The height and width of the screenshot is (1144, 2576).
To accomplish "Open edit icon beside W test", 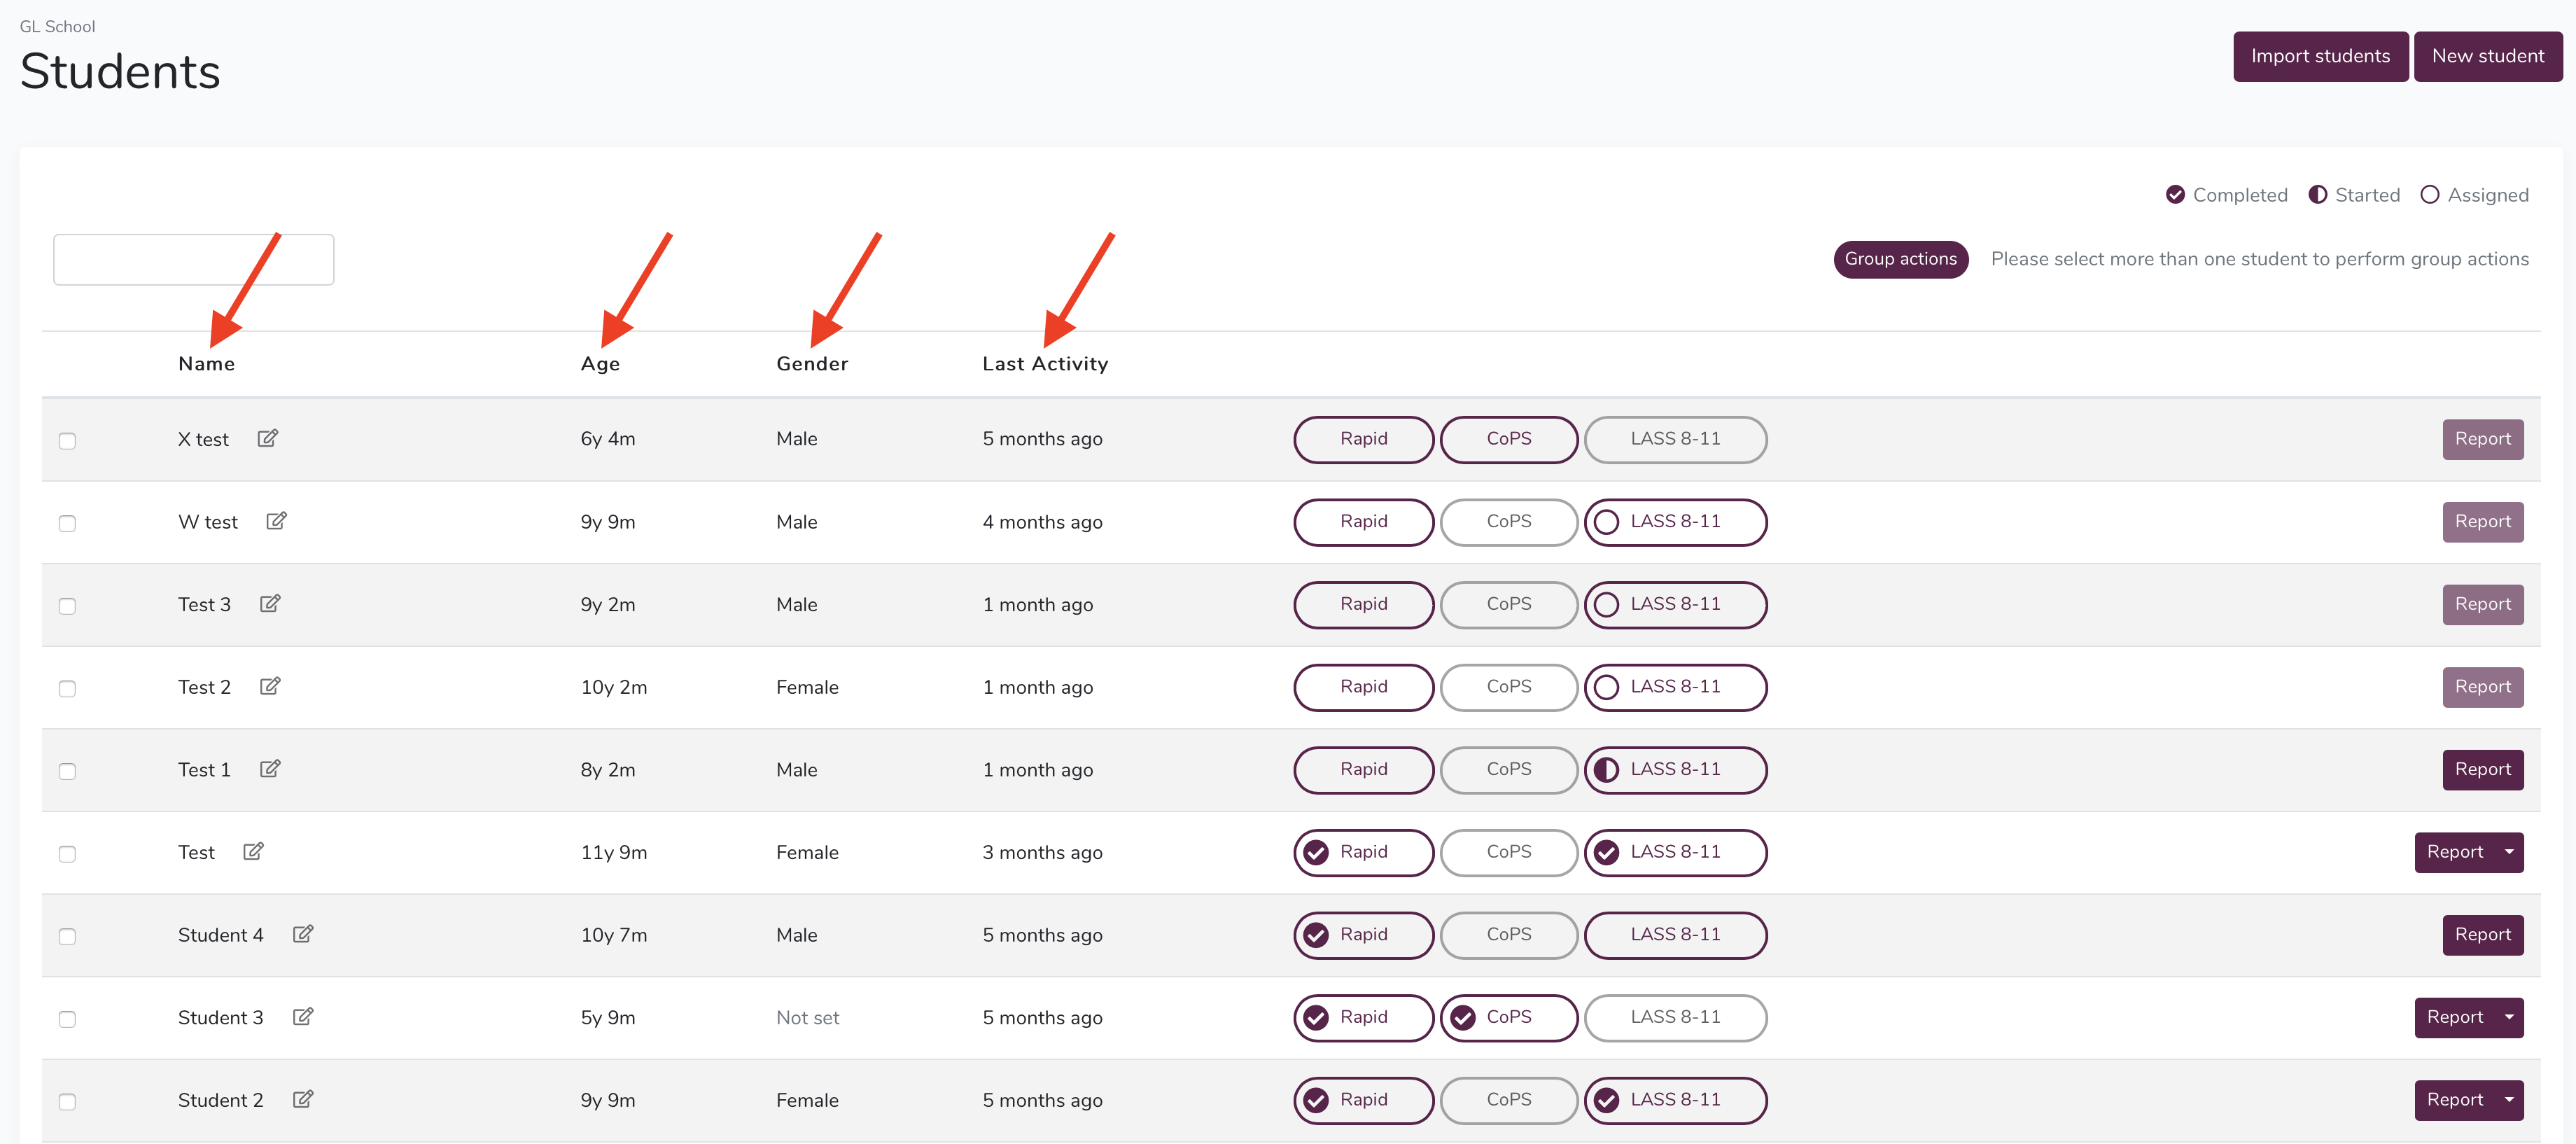I will point(276,521).
